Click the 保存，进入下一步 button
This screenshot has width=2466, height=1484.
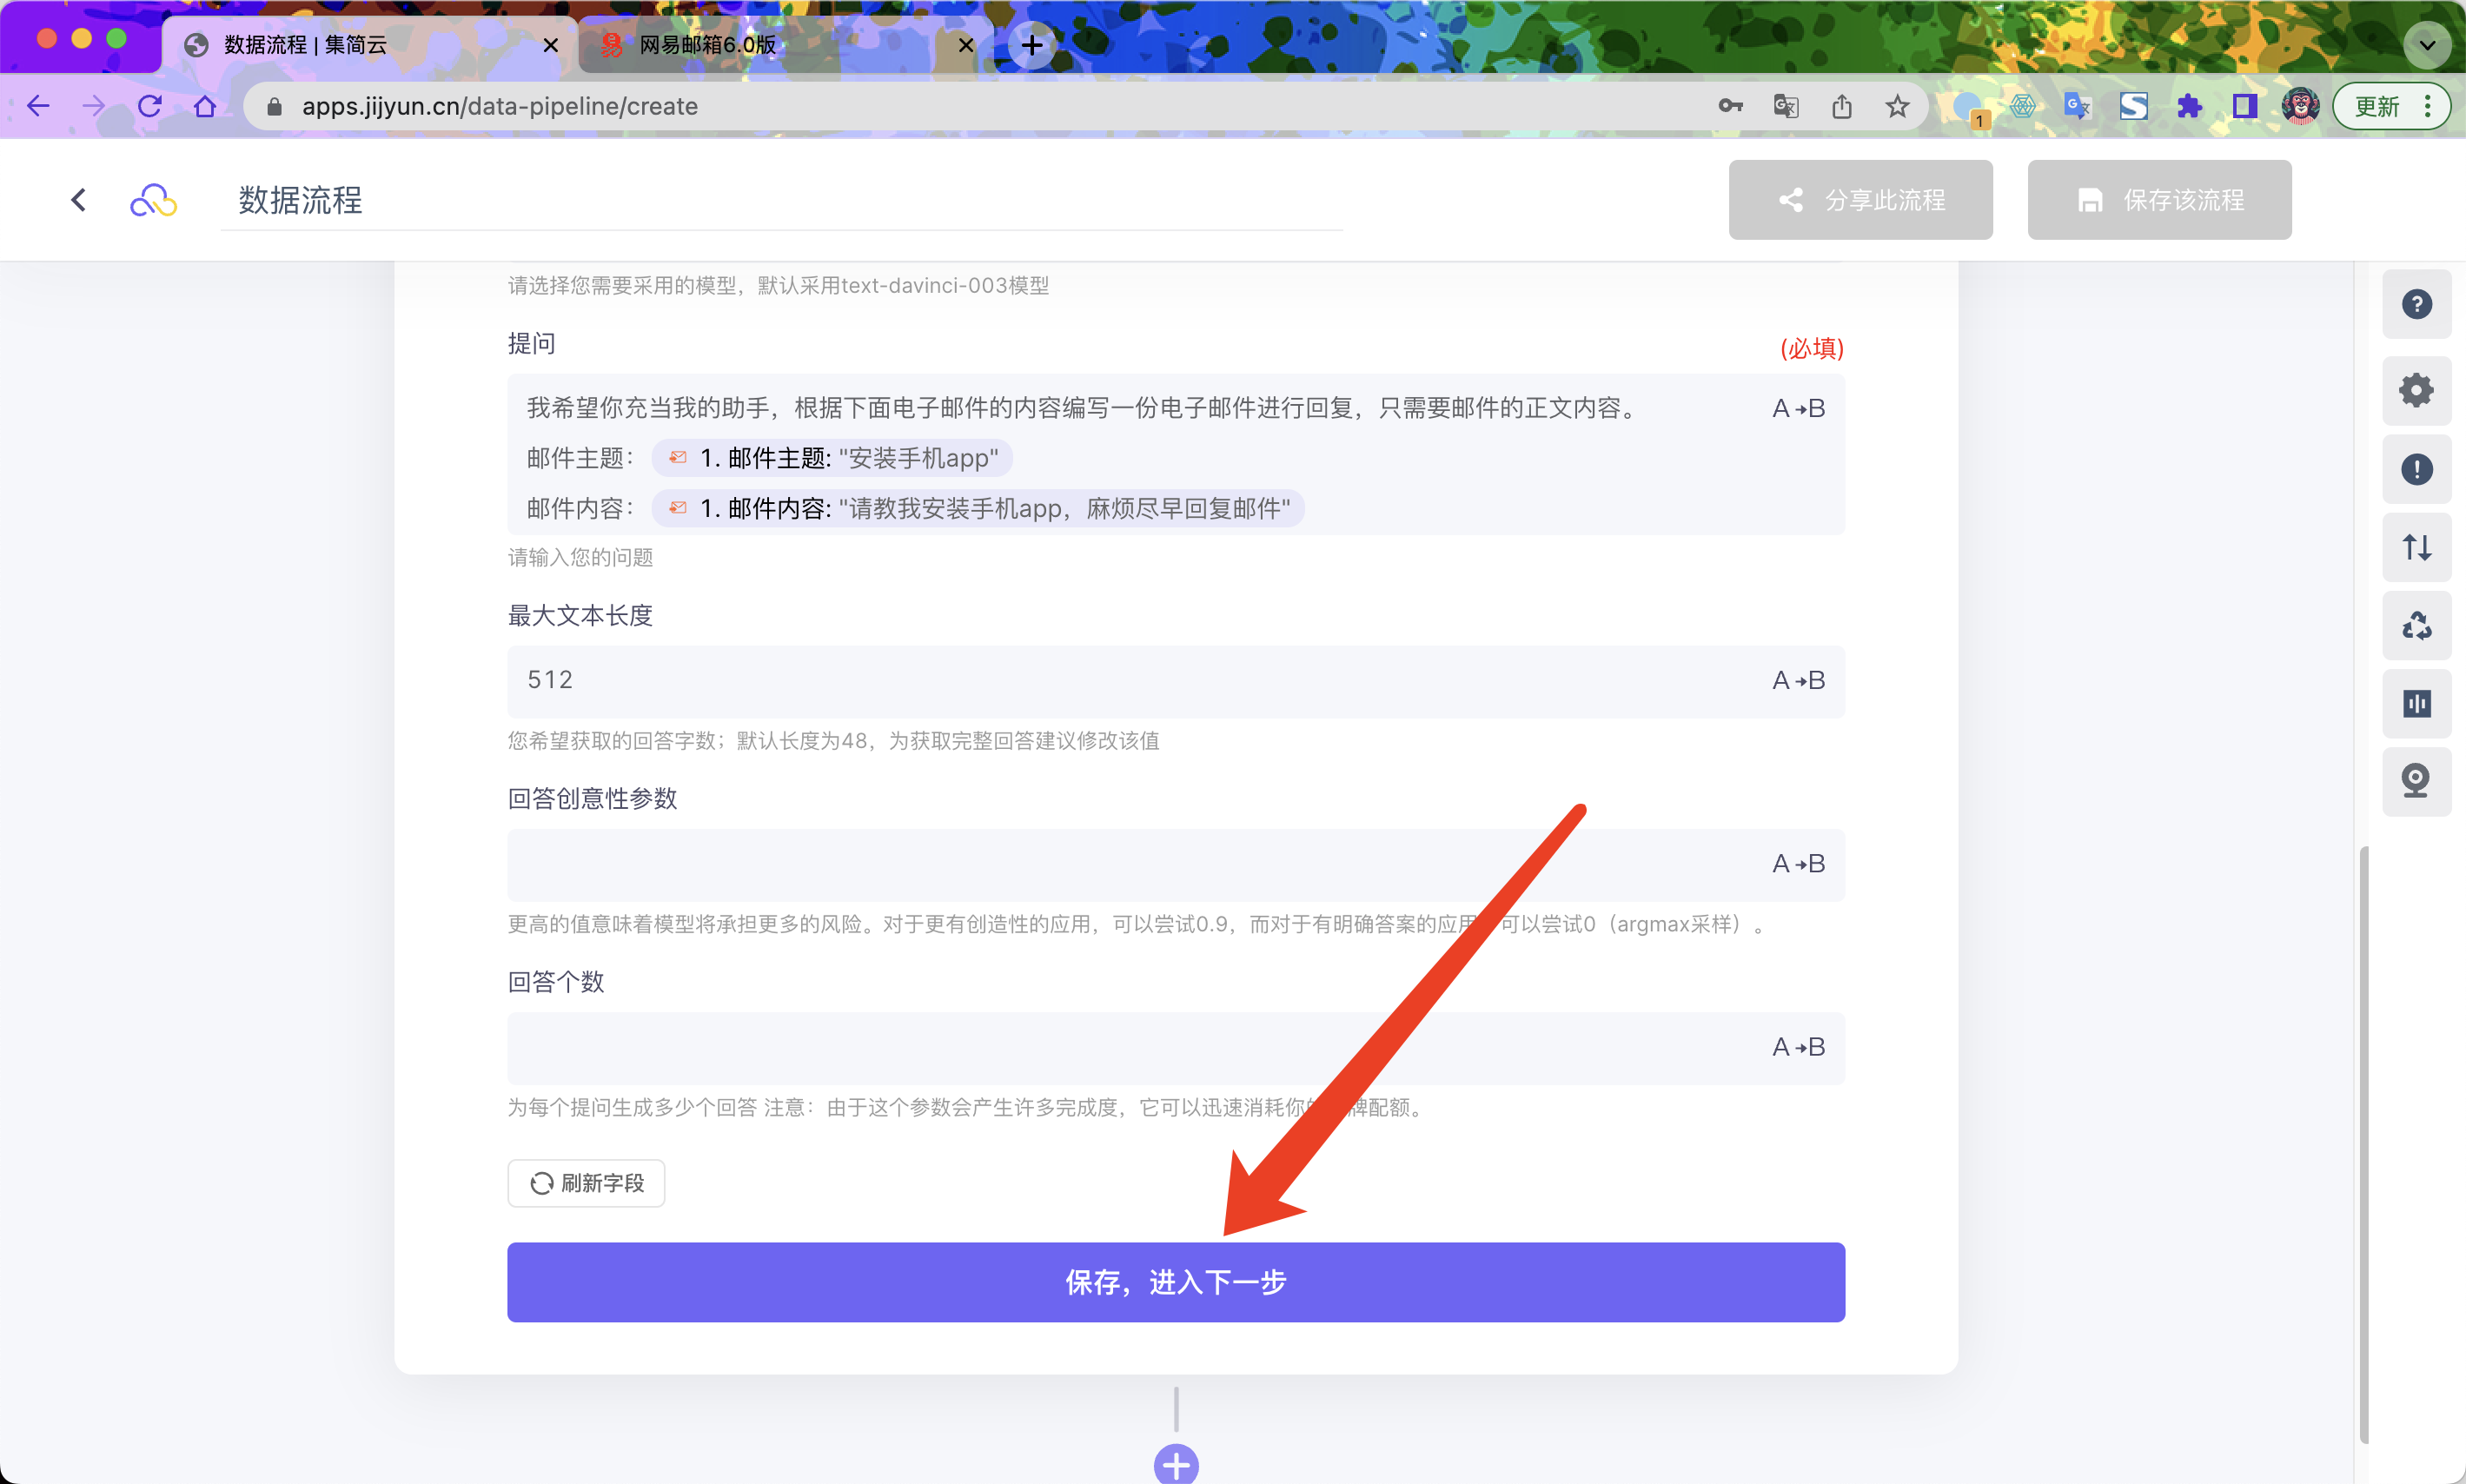1176,1282
